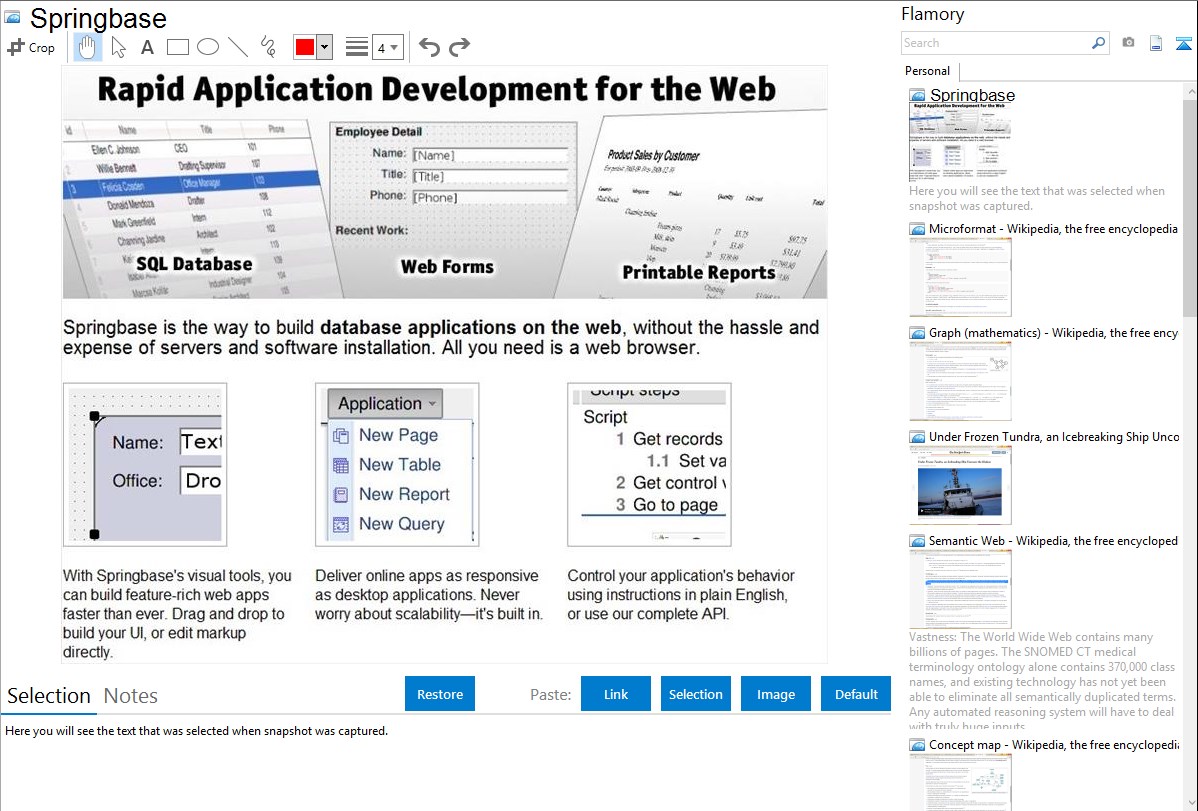
Task: Click the camera capture icon
Action: point(1128,43)
